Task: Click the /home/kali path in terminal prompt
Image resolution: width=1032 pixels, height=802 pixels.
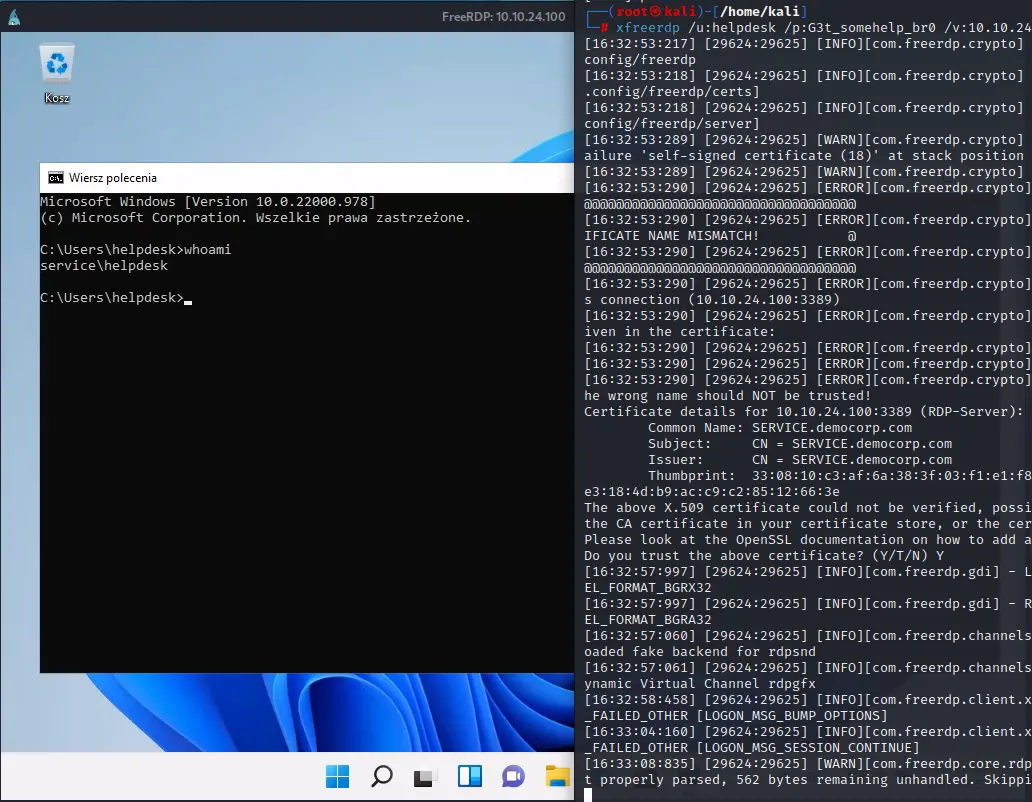Action: coord(747,11)
